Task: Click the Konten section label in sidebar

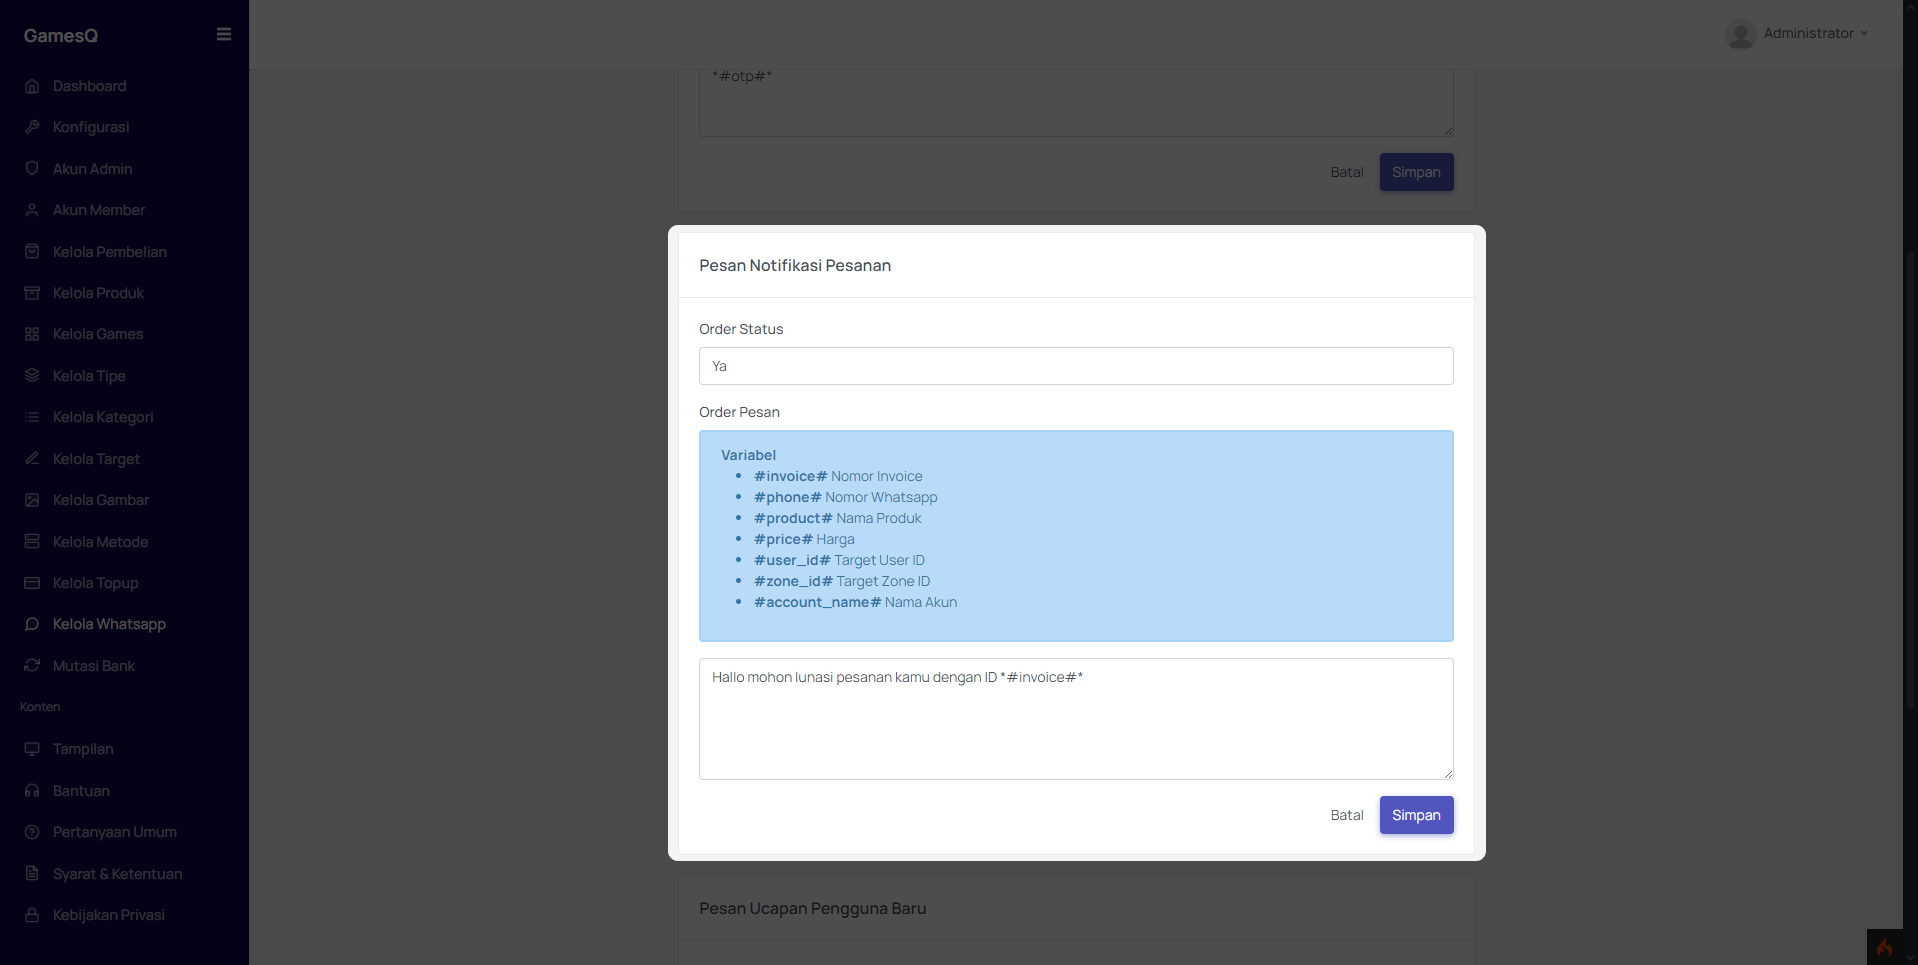Action: [x=40, y=707]
